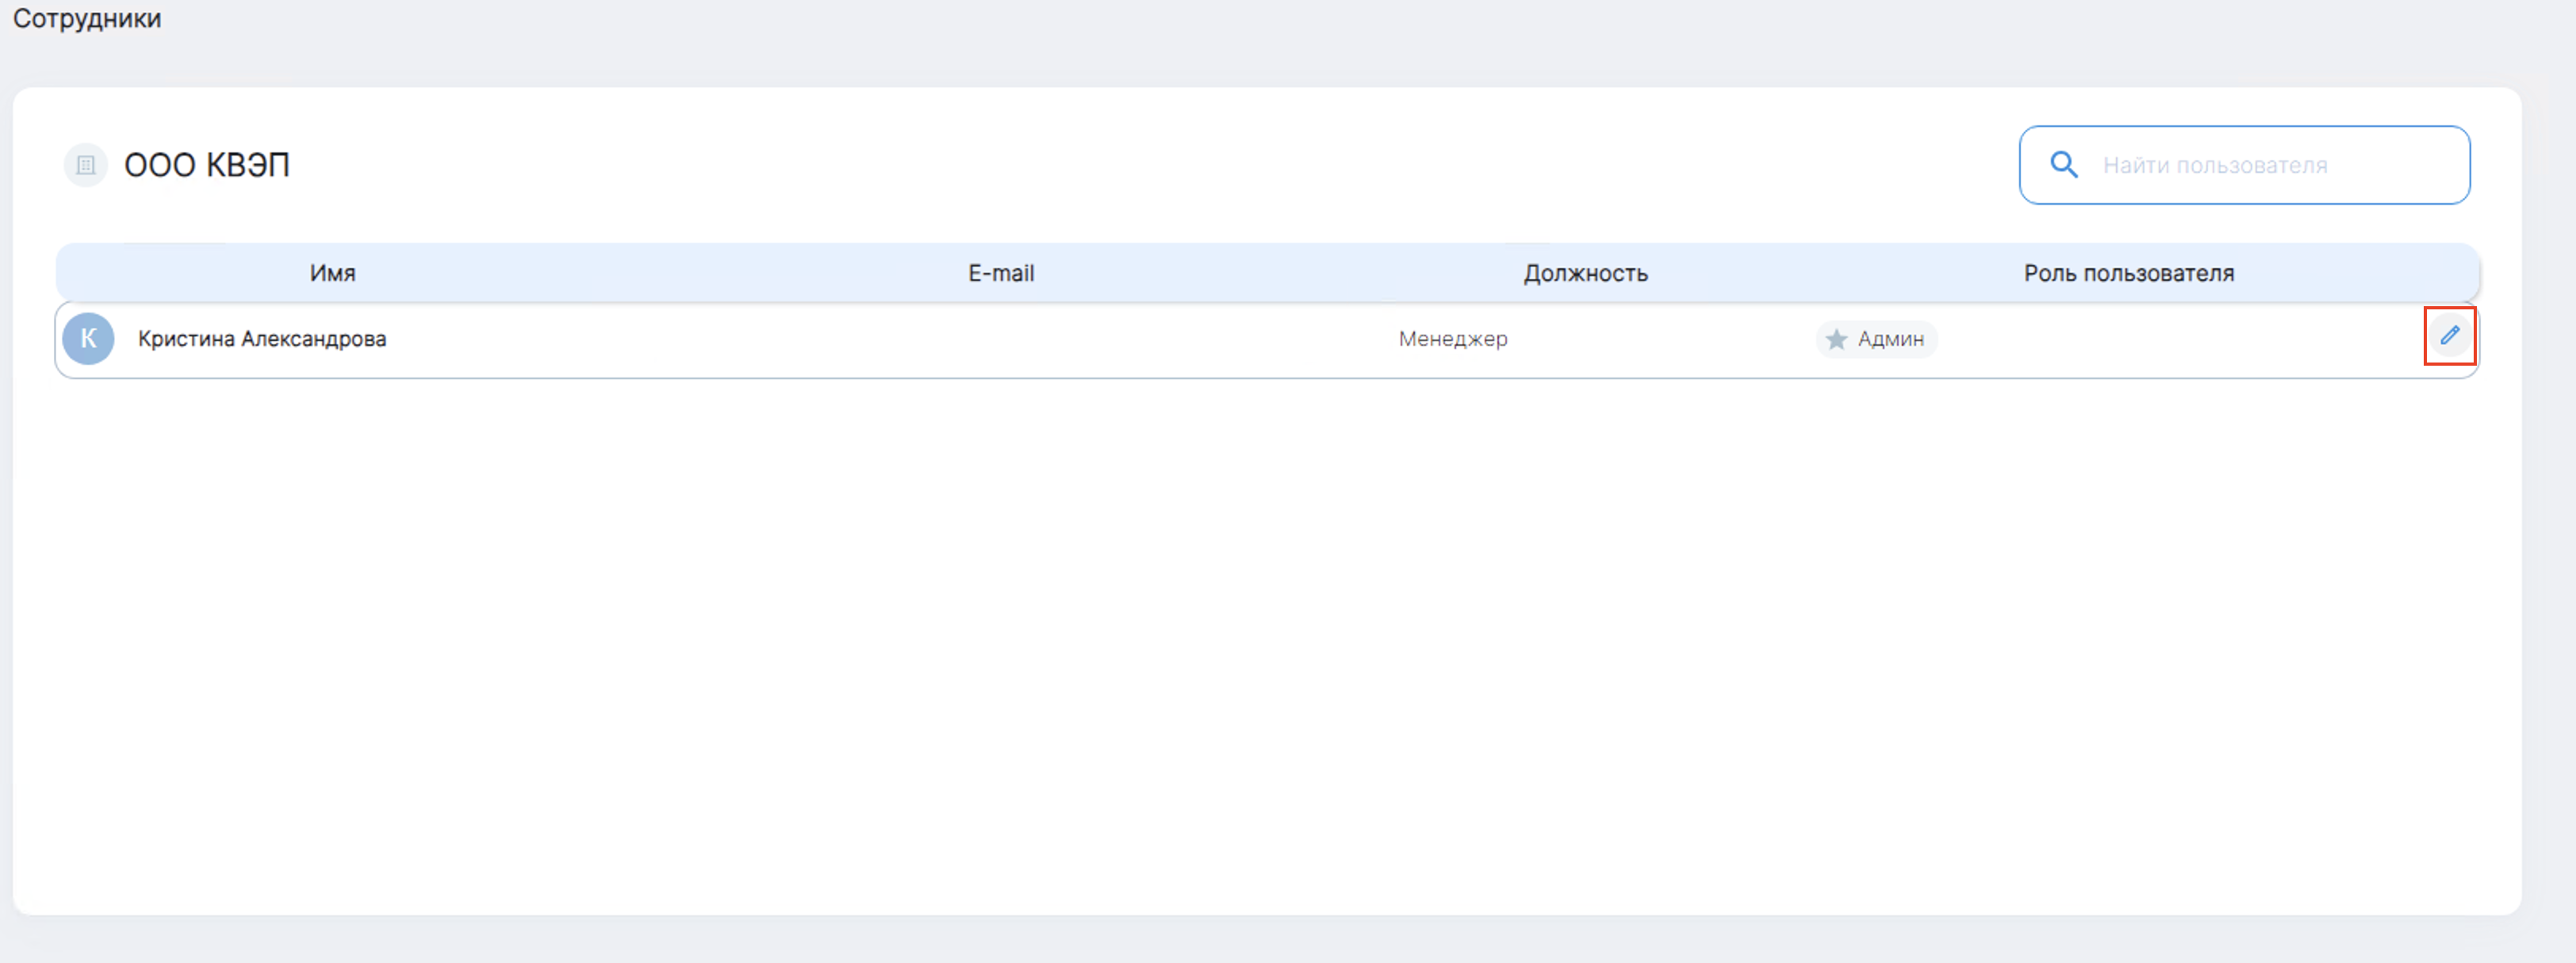Select the E-mail column header
This screenshot has height=963, width=2576.
point(1001,273)
